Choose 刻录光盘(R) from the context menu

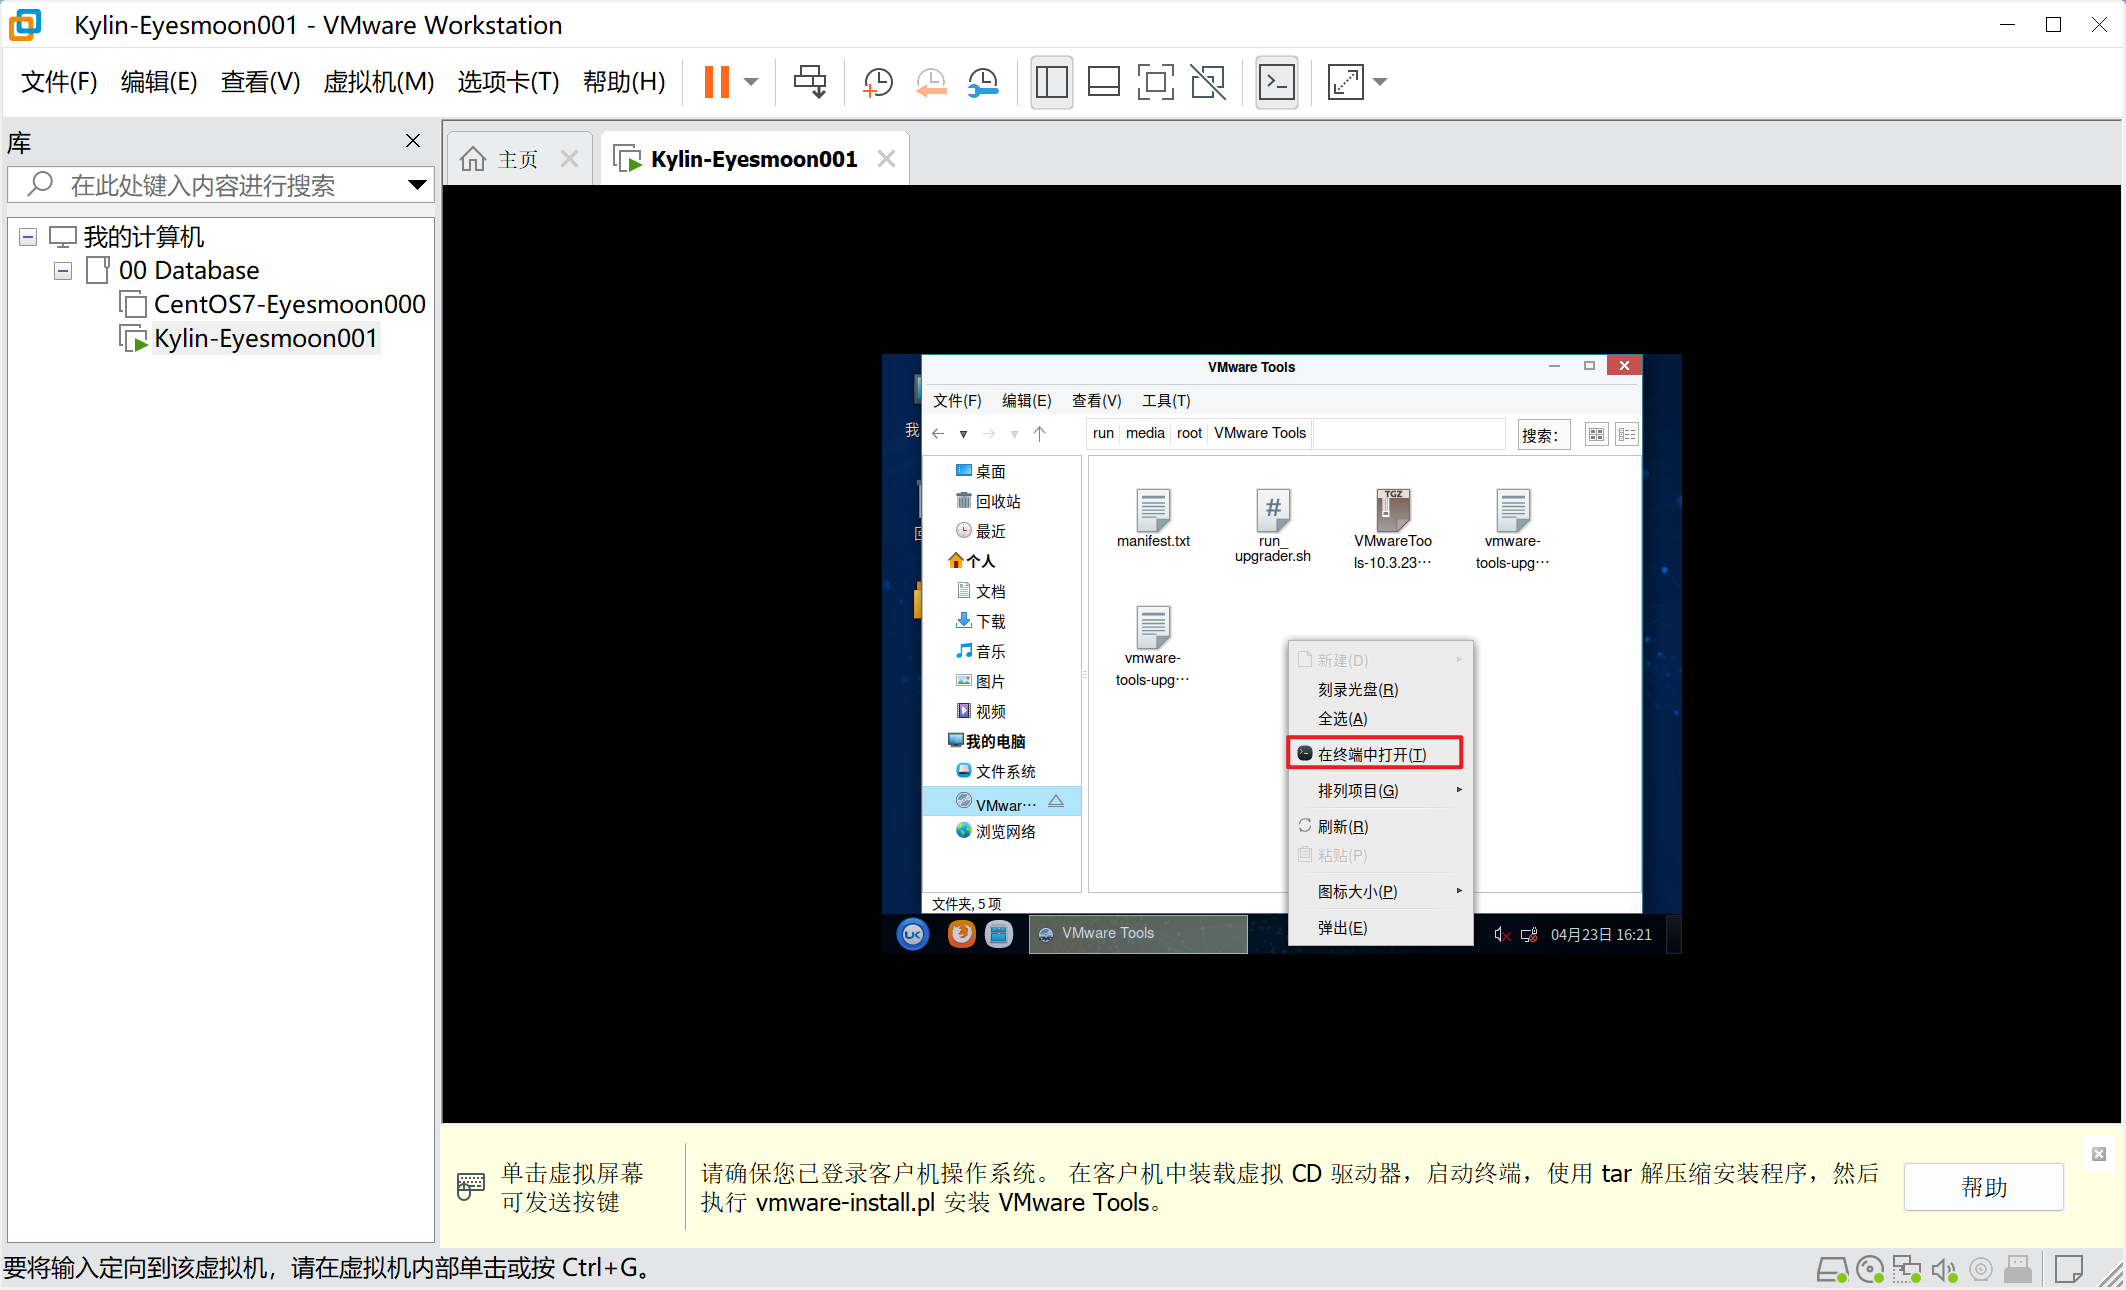1357,690
